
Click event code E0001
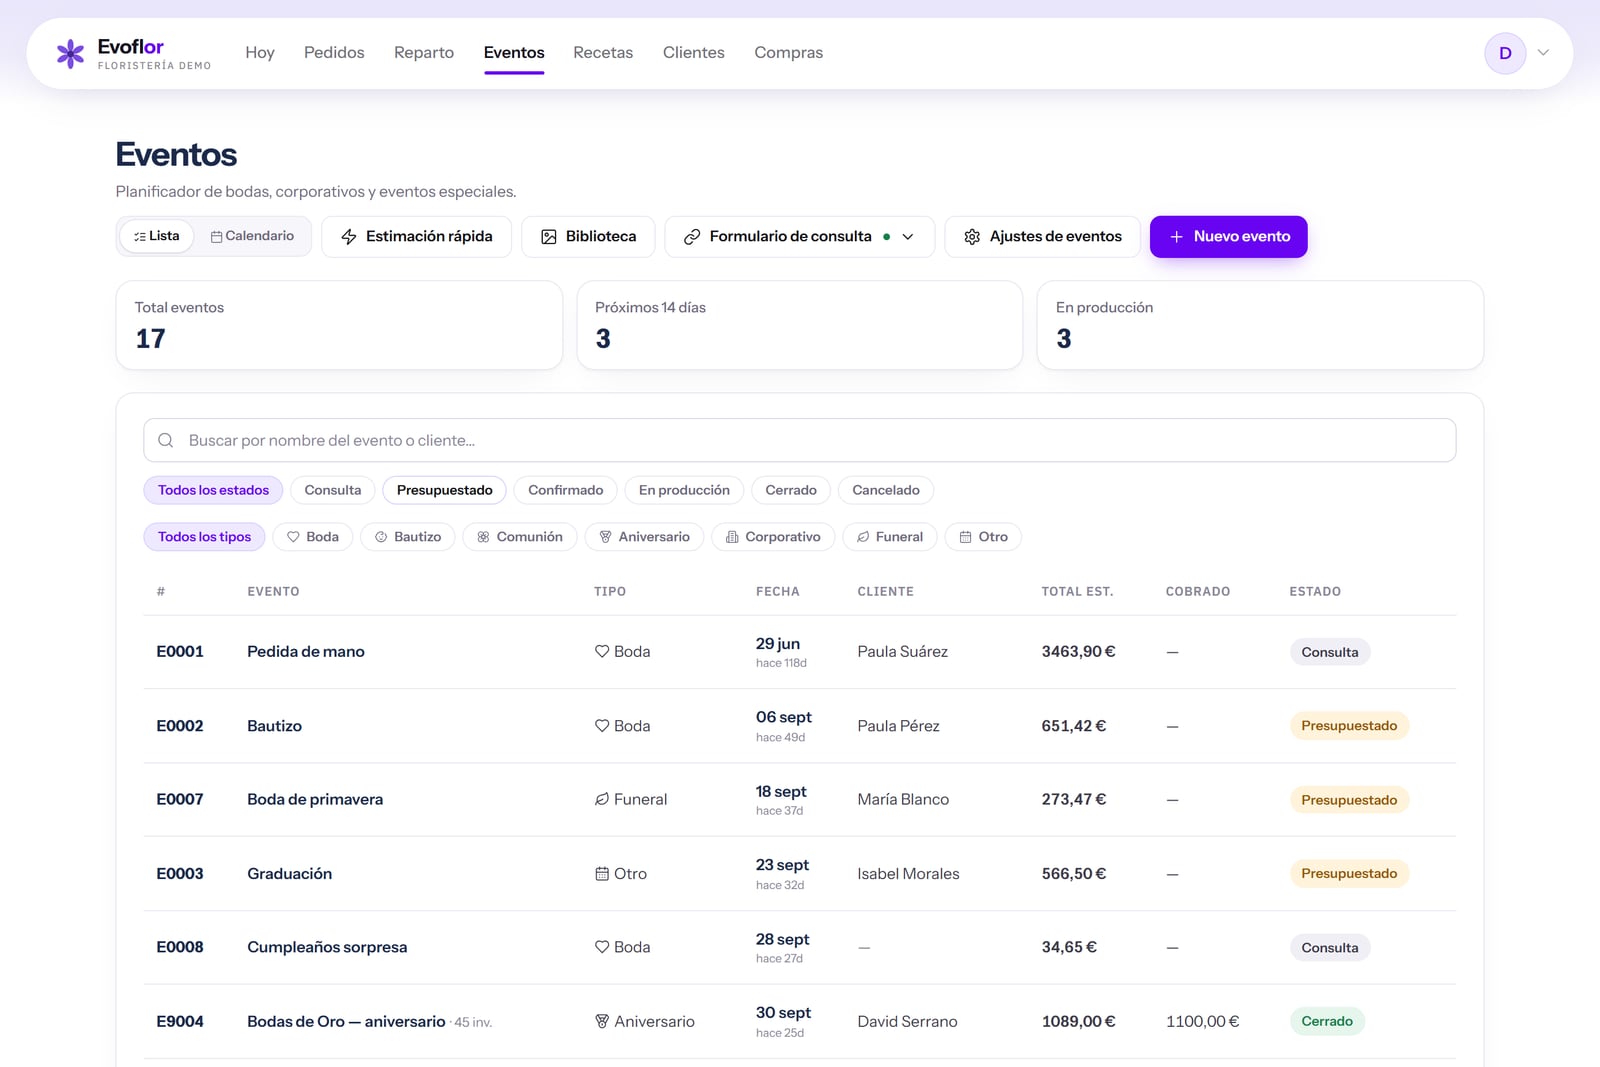click(x=180, y=652)
